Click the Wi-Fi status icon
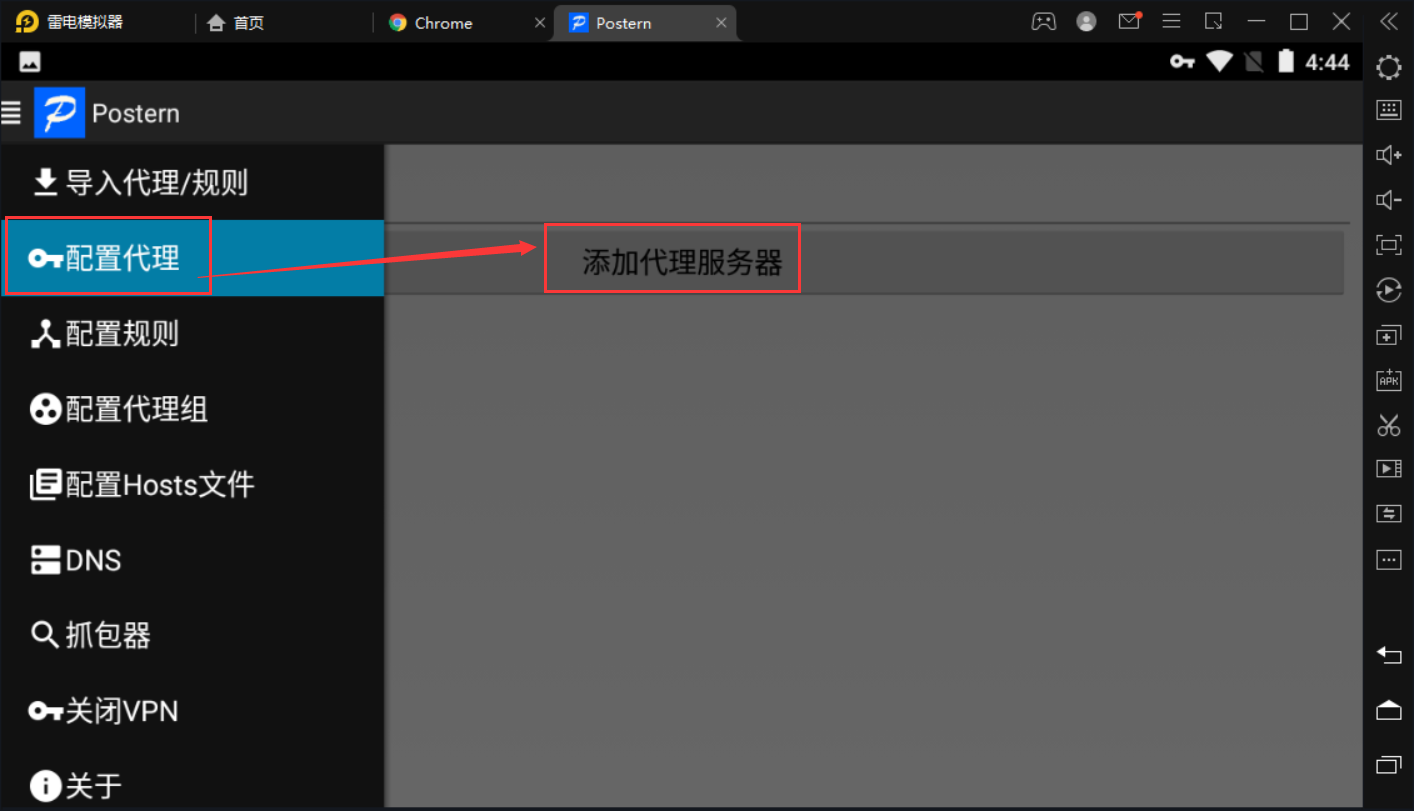The image size is (1414, 811). [x=1219, y=62]
